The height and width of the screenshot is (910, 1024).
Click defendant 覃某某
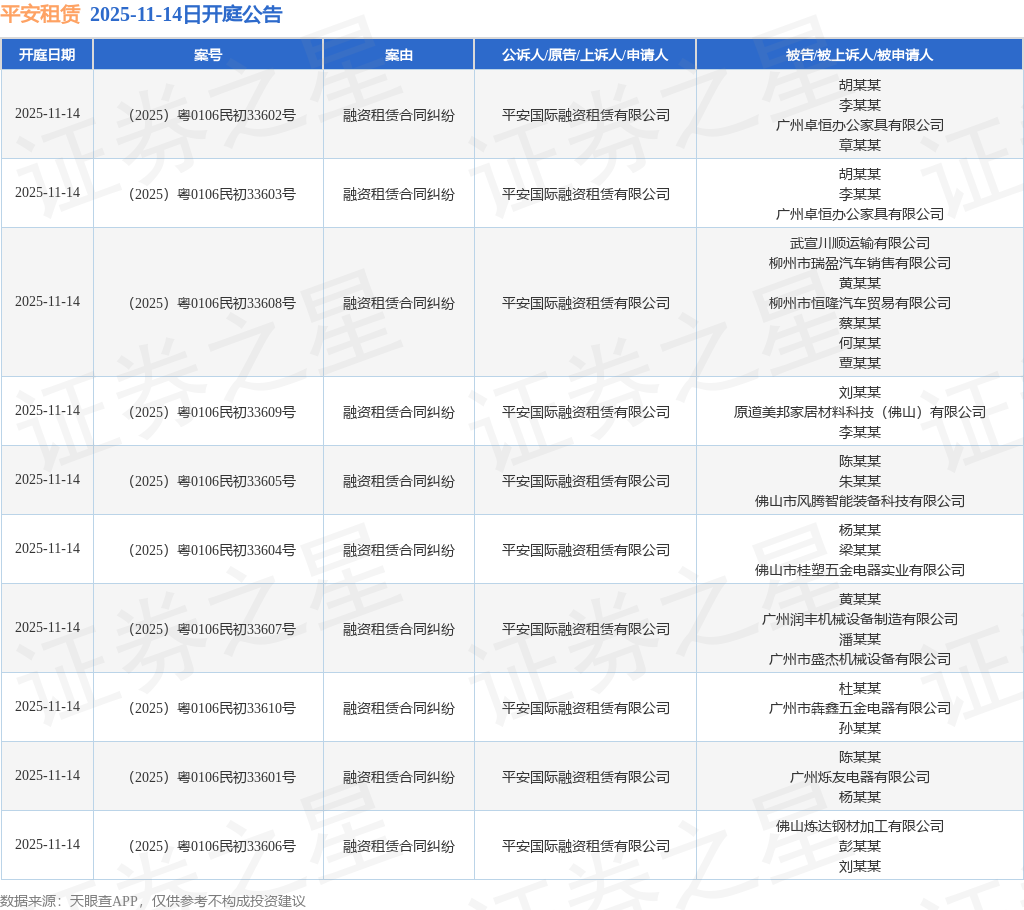(859, 363)
